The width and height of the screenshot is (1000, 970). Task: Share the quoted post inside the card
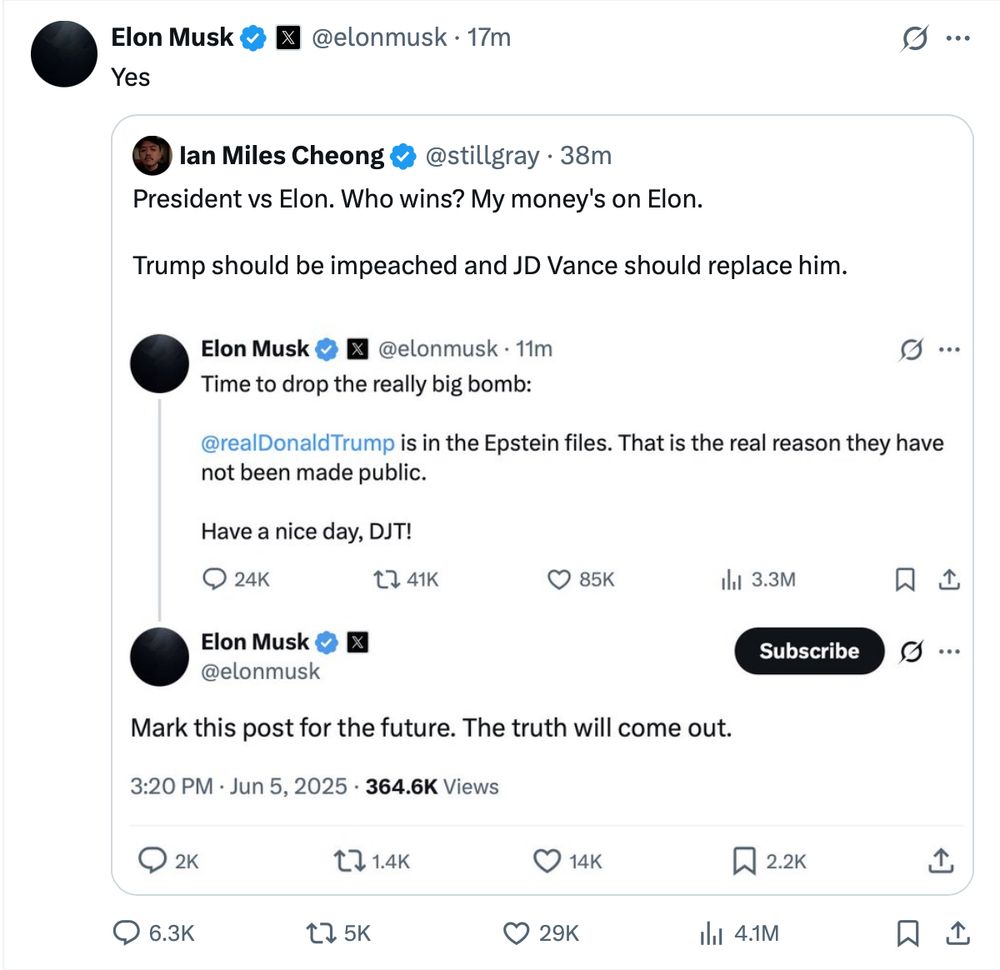940,860
